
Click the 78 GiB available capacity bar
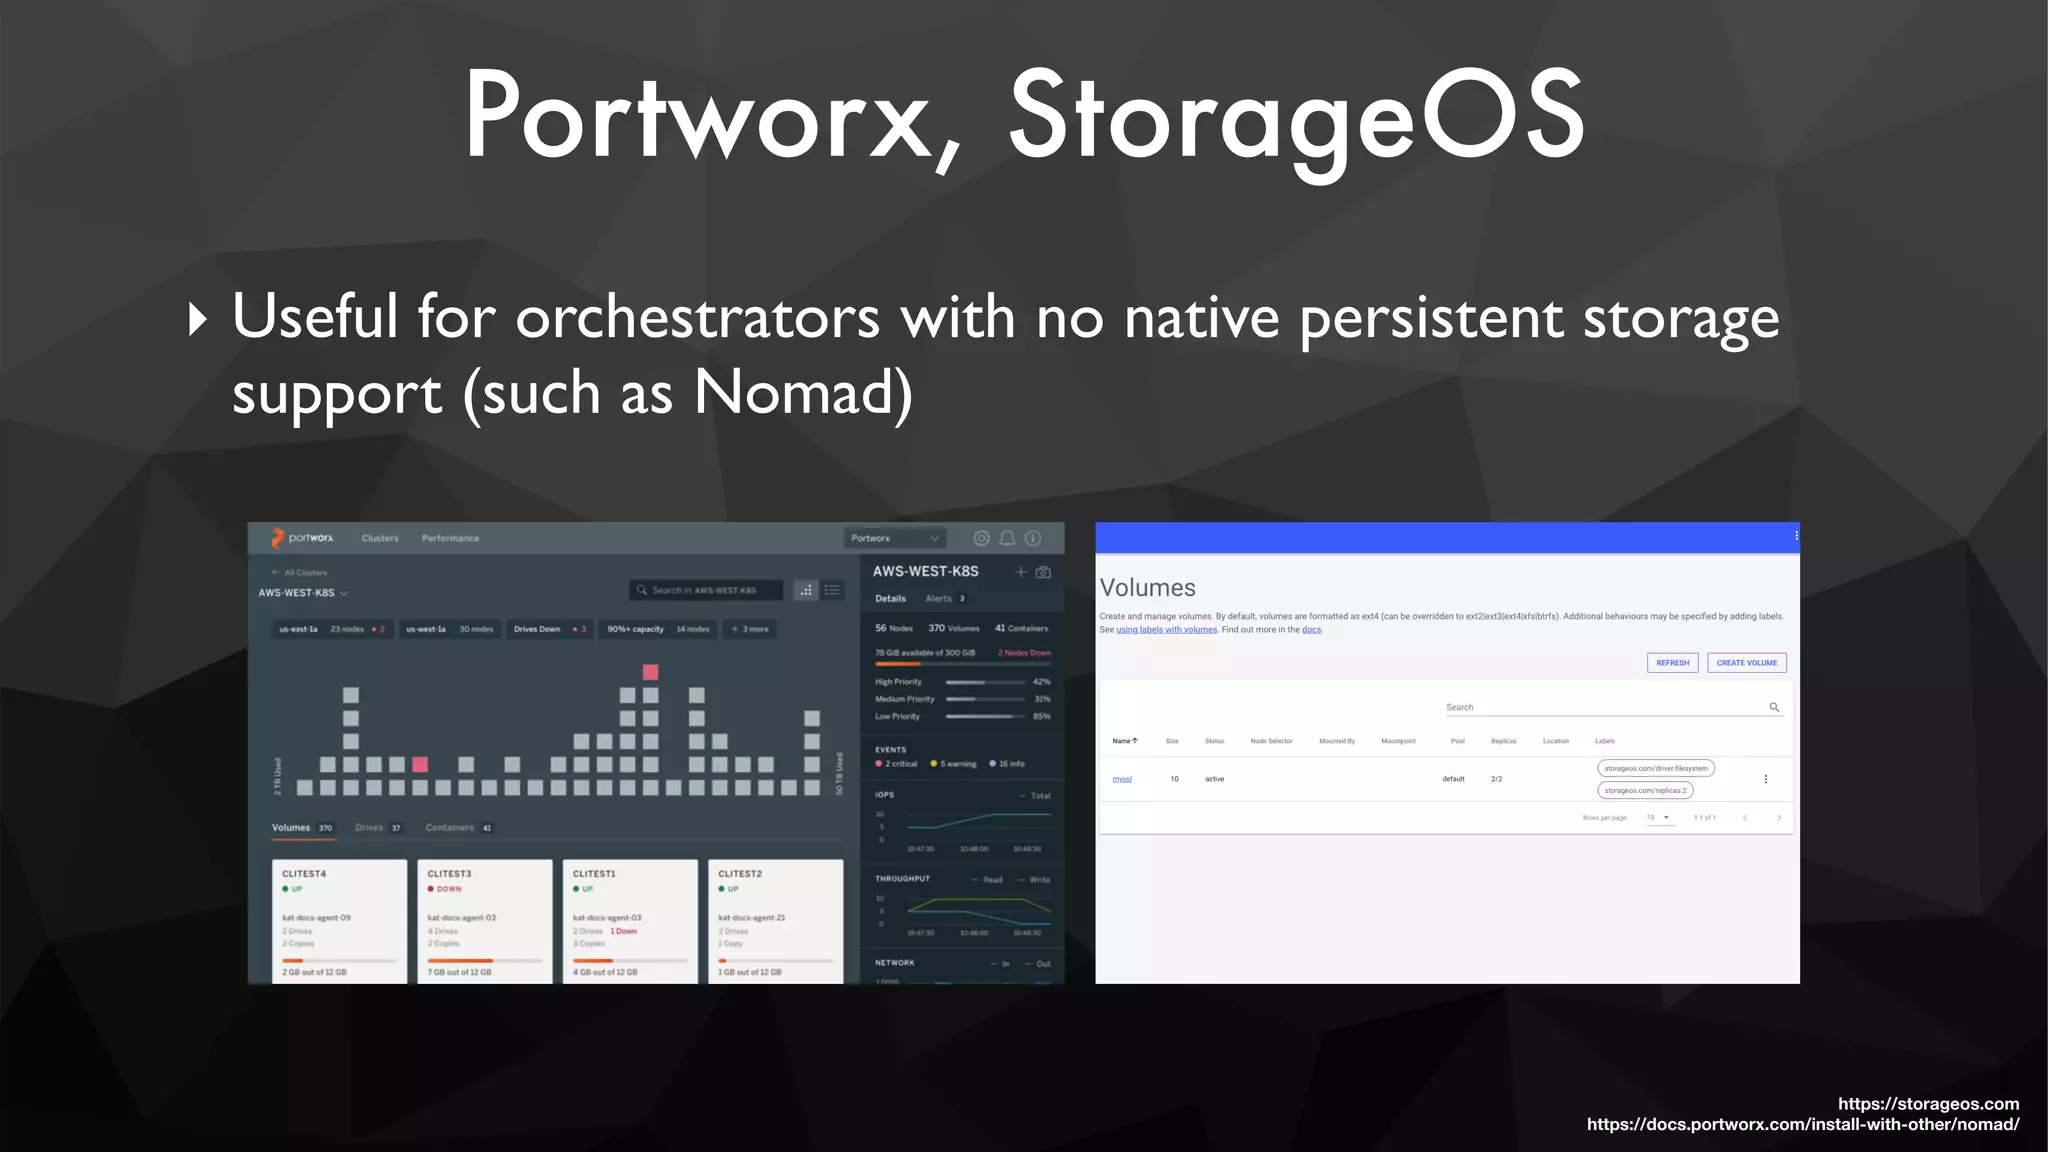pos(962,664)
